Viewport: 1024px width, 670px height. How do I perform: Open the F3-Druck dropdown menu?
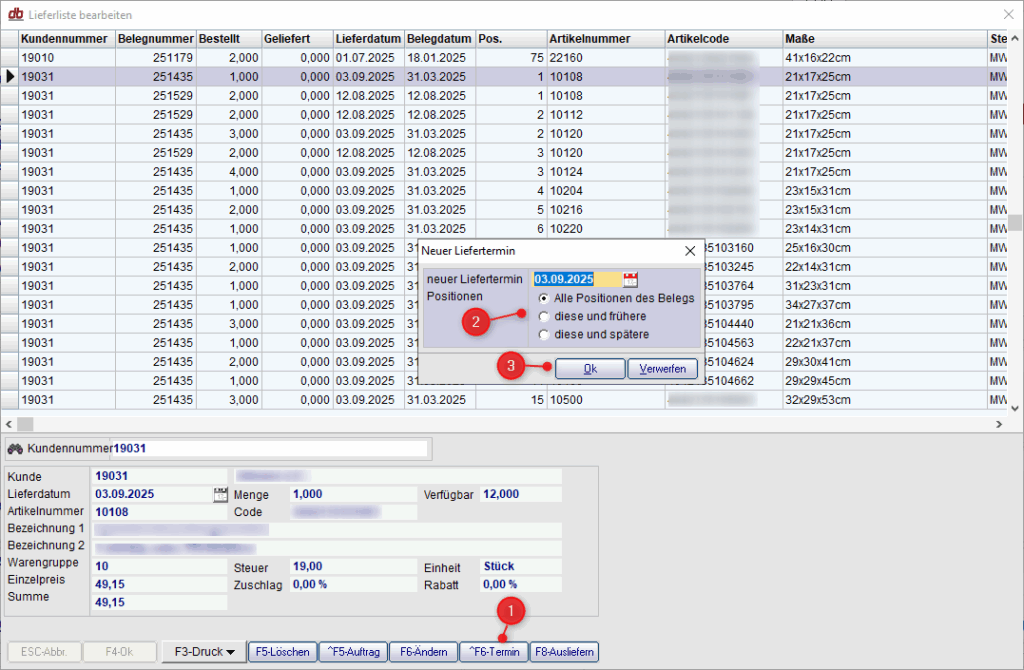[x=204, y=652]
